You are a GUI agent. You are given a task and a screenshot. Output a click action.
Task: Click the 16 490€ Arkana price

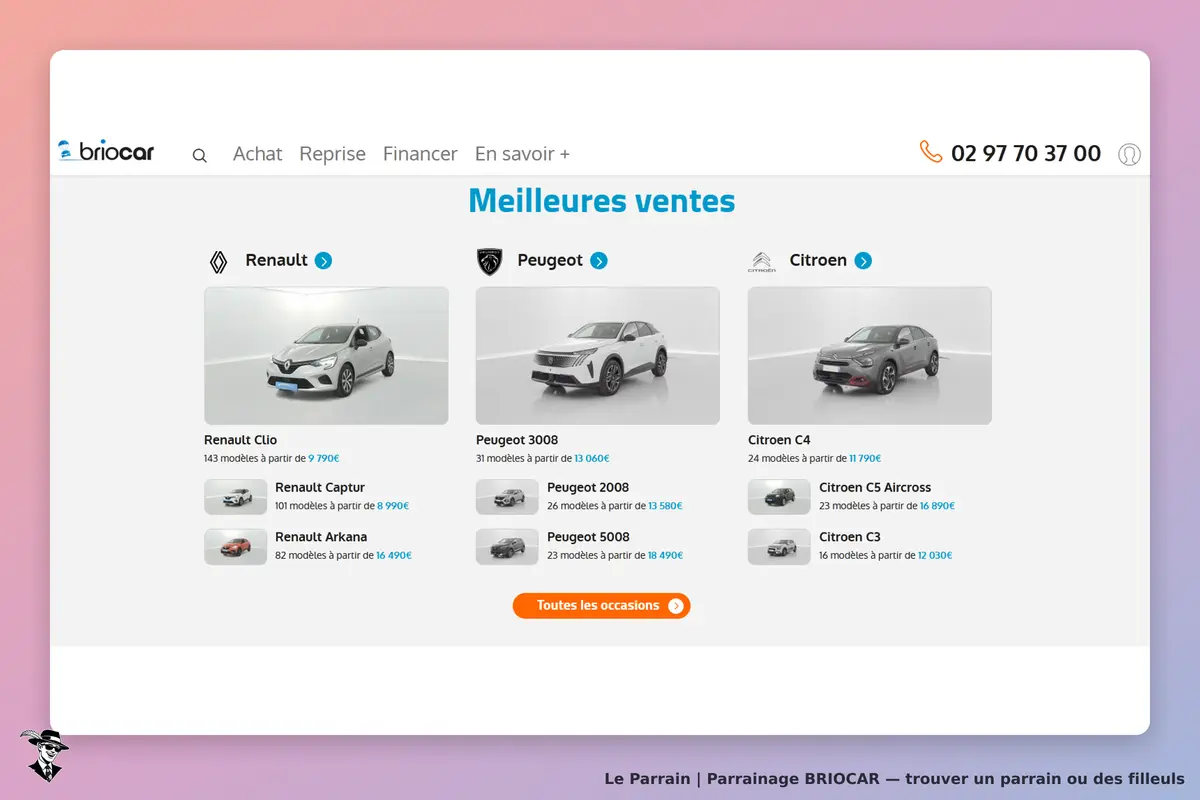(394, 556)
